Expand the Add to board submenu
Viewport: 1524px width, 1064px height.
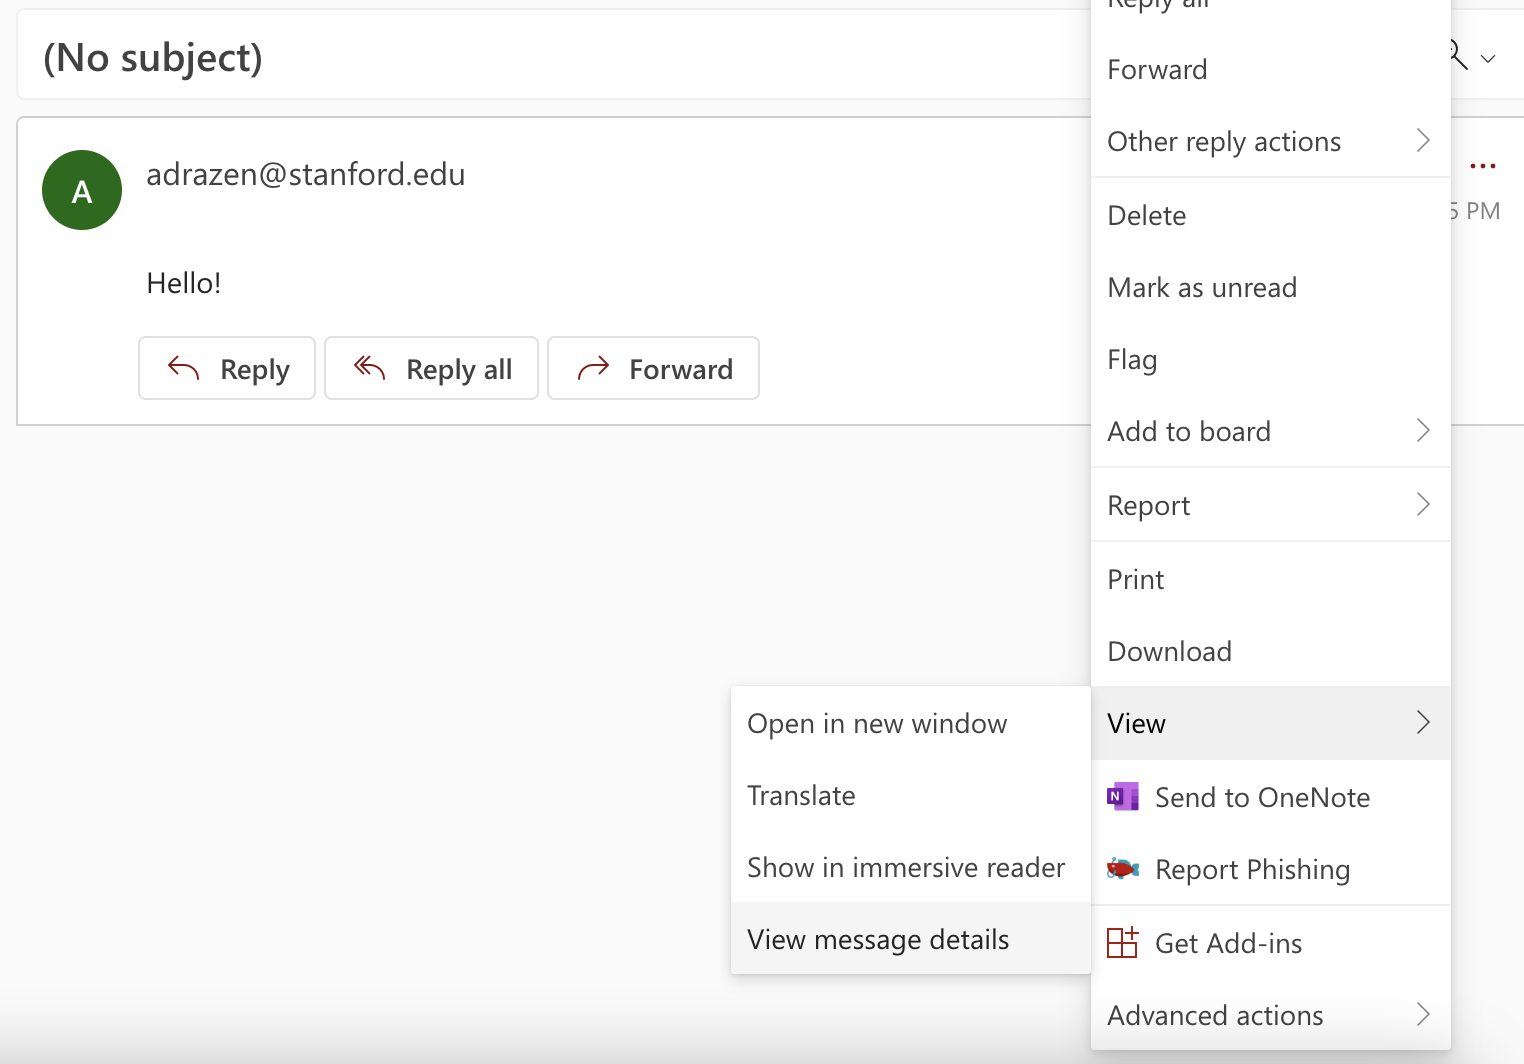pos(1423,431)
